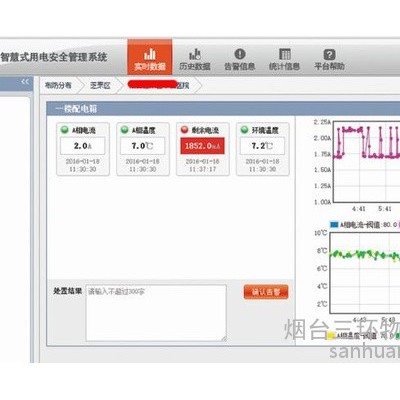Collapse the left sidebar with double chevron

pyautogui.click(x=25, y=82)
